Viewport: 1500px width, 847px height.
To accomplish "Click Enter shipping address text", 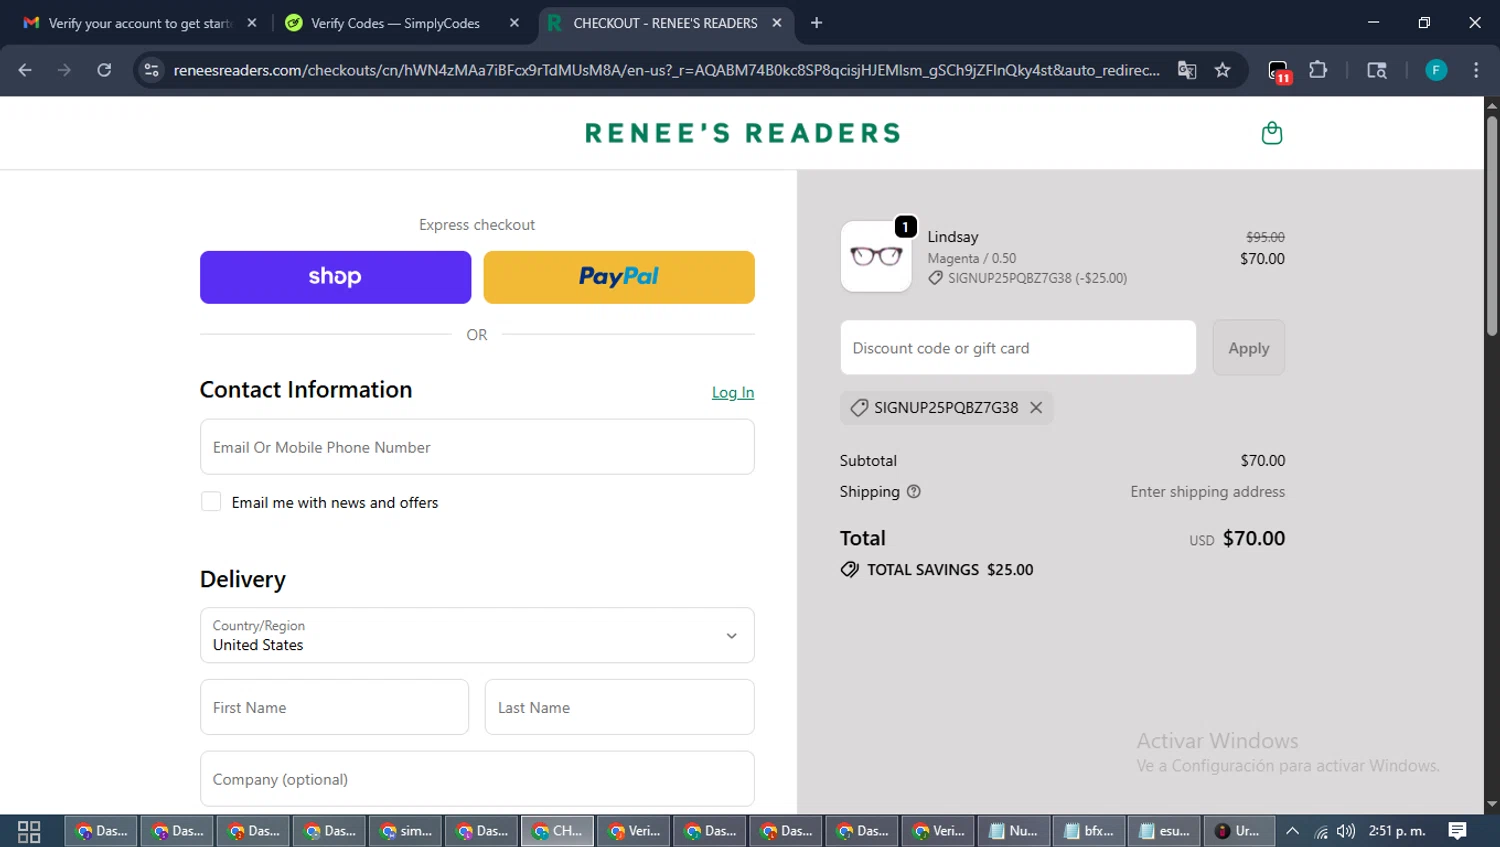I will 1207,491.
